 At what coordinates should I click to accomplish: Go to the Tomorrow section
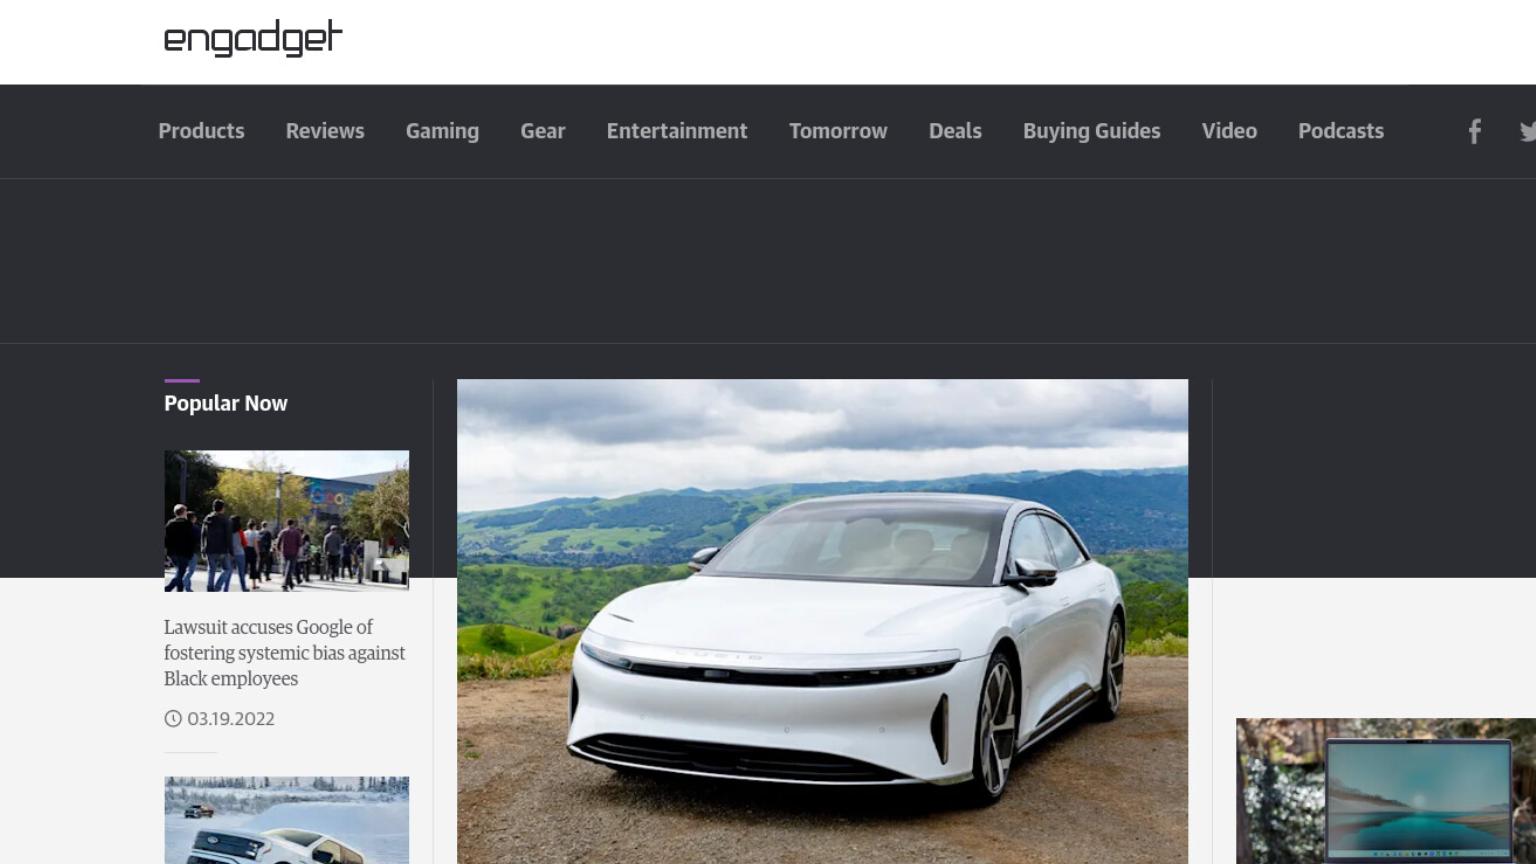click(838, 131)
